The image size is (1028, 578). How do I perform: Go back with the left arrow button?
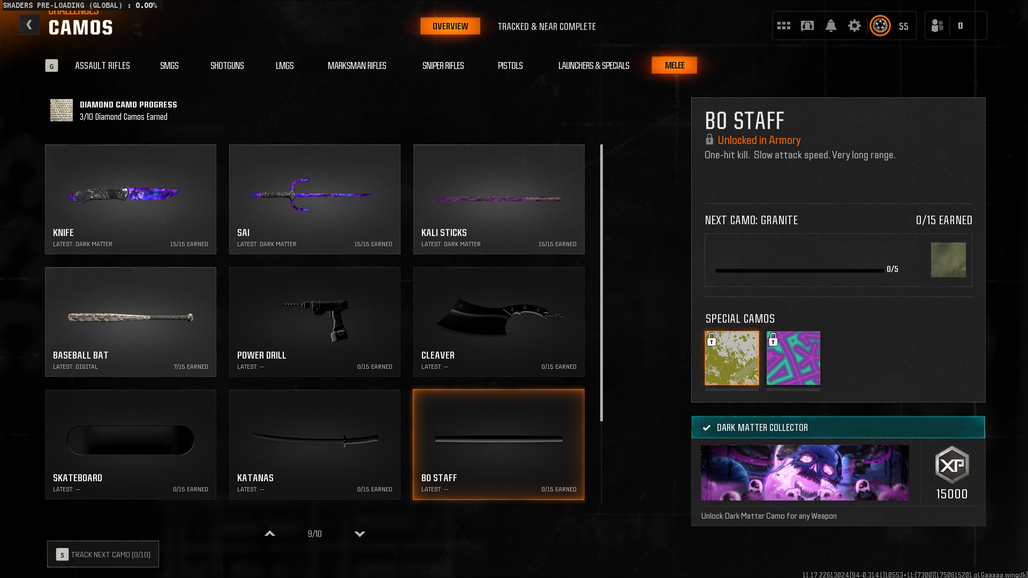coord(29,25)
